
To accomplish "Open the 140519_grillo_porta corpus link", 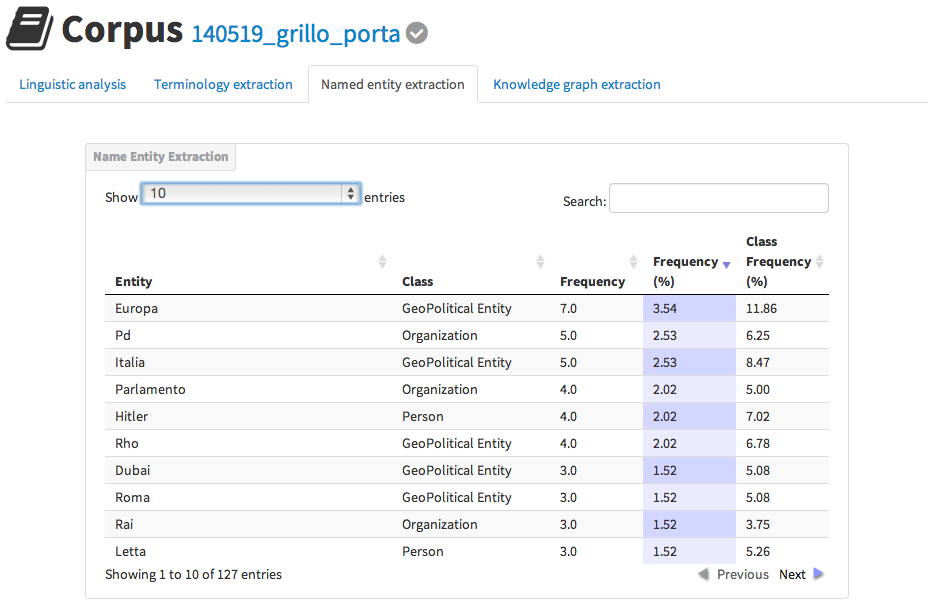I will click(x=296, y=34).
